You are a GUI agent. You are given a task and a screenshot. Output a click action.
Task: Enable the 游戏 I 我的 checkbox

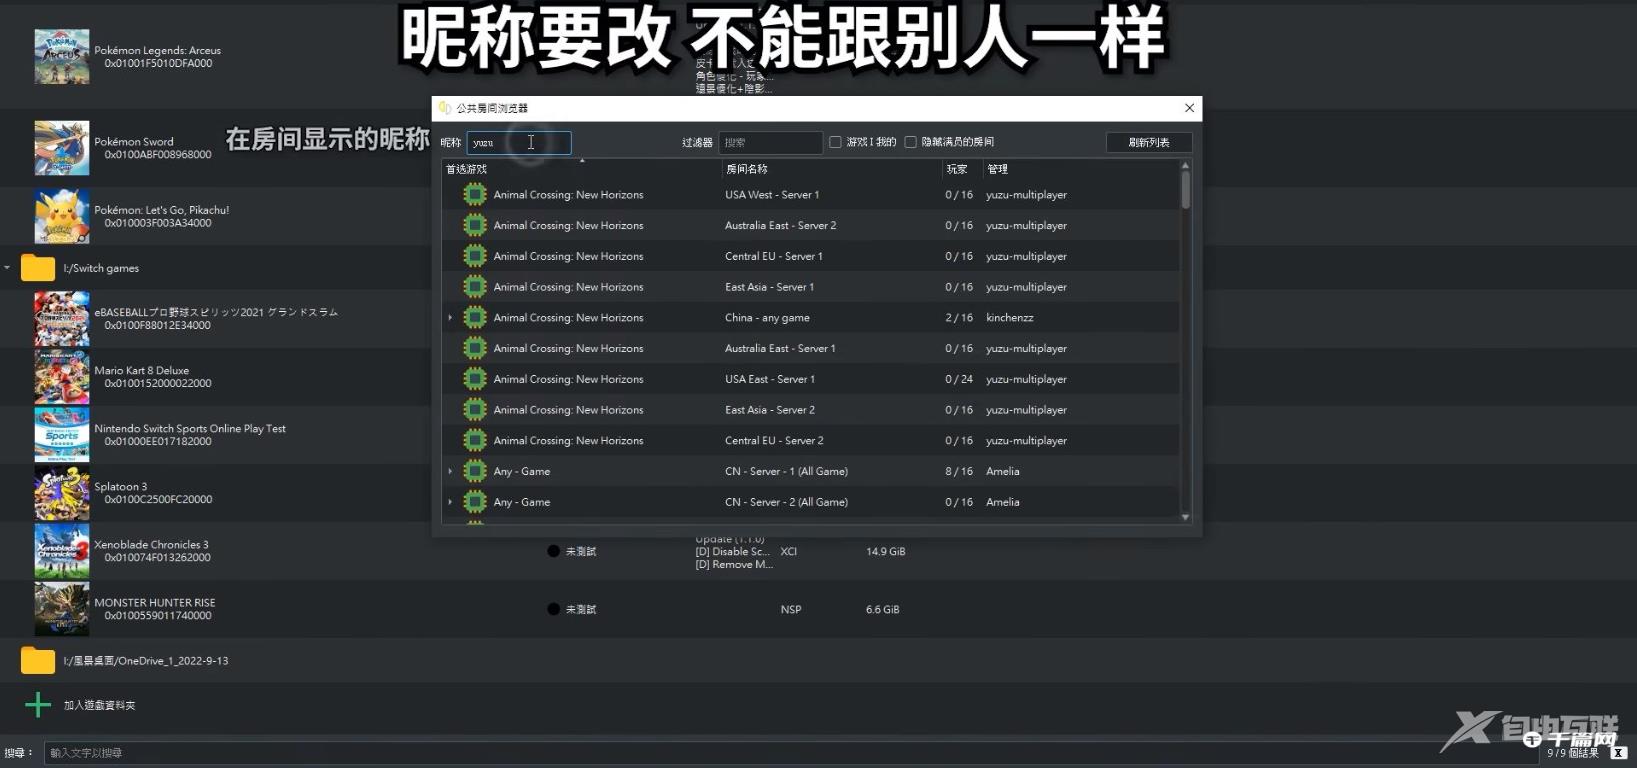(835, 142)
